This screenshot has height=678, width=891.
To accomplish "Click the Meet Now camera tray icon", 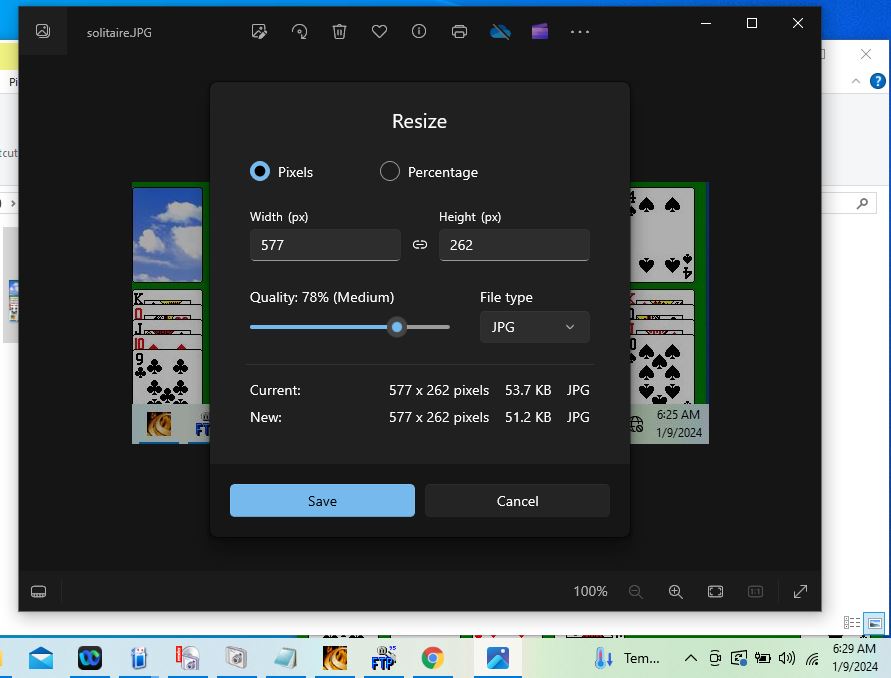I will tap(715, 658).
